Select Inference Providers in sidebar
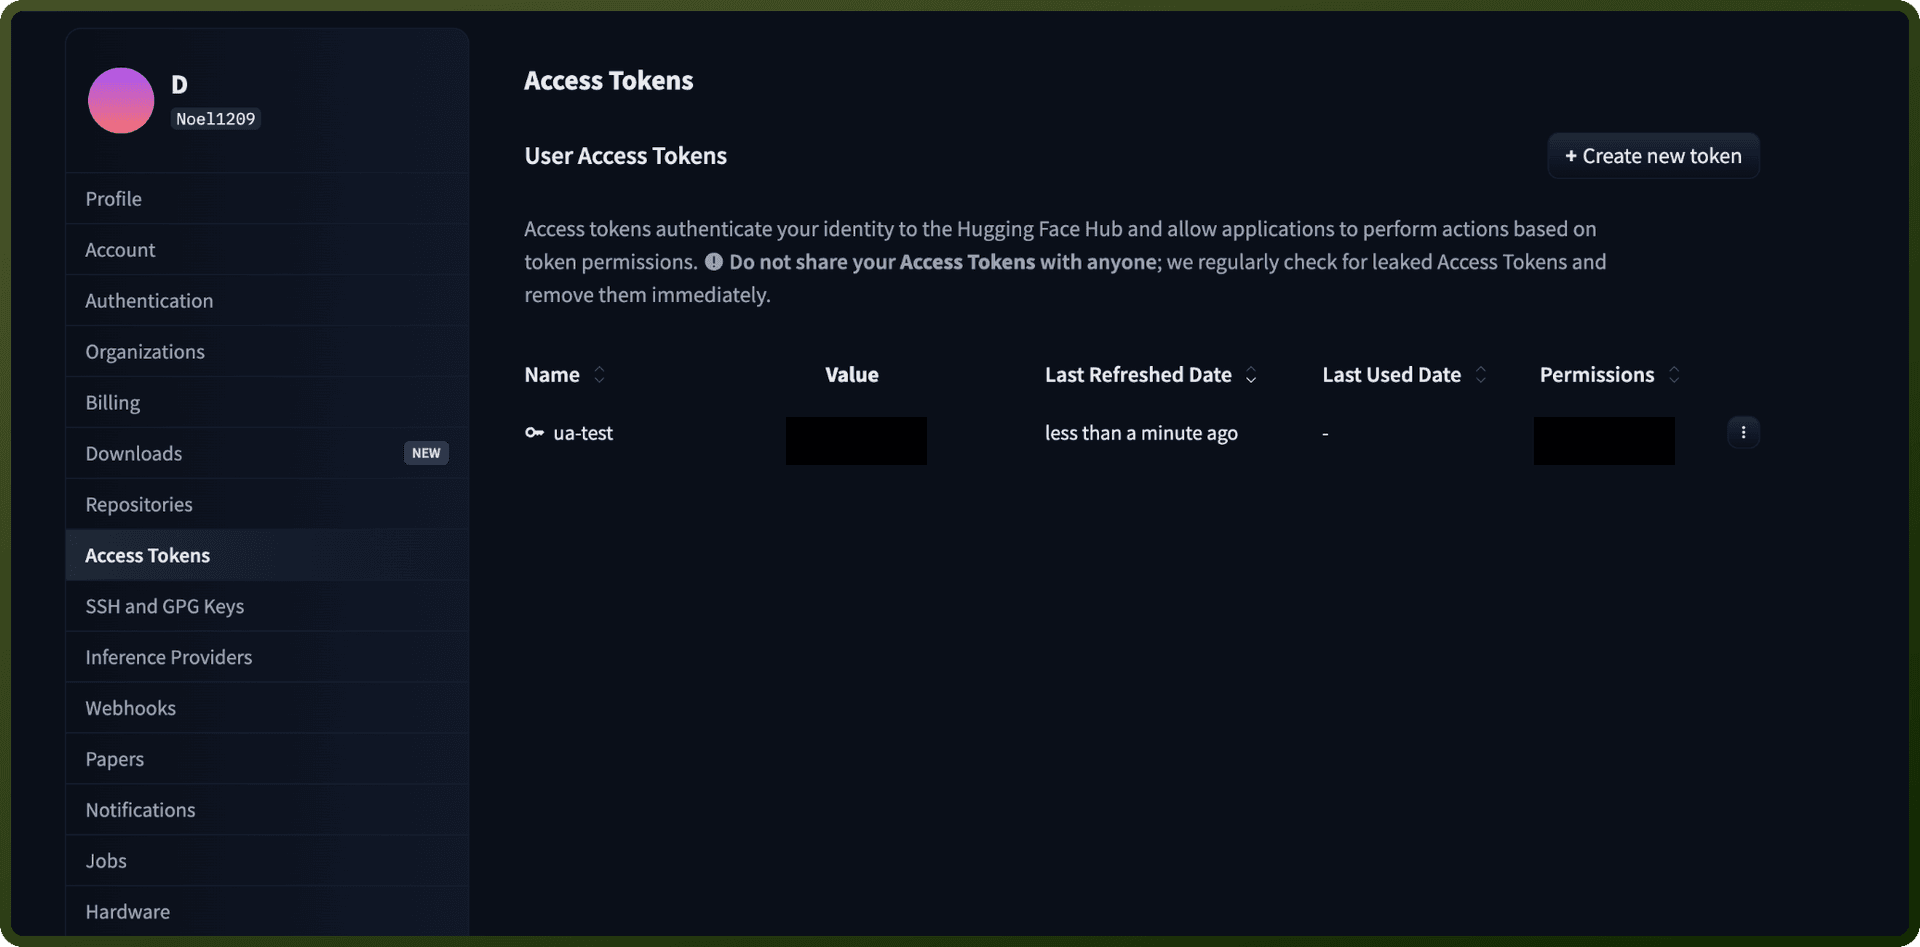1920x947 pixels. pyautogui.click(x=267, y=658)
